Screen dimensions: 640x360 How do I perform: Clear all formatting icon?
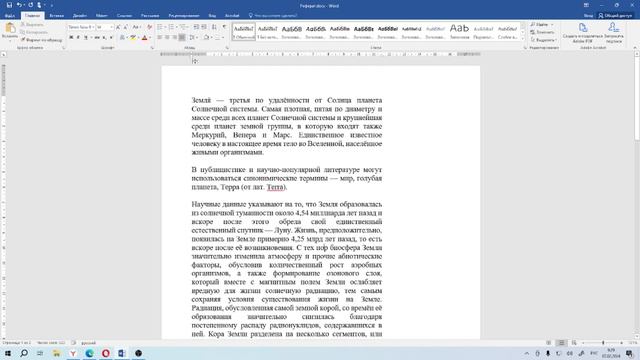tap(149, 27)
